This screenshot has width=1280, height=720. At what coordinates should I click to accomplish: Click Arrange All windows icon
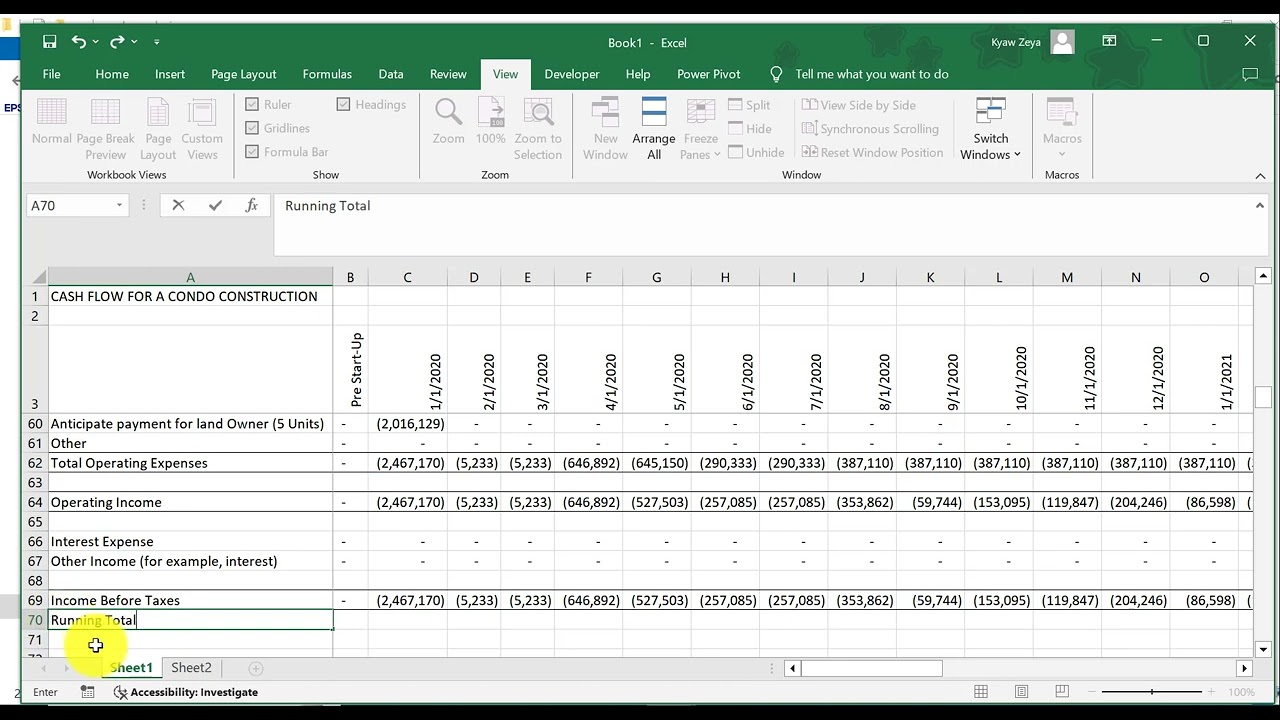pyautogui.click(x=654, y=129)
